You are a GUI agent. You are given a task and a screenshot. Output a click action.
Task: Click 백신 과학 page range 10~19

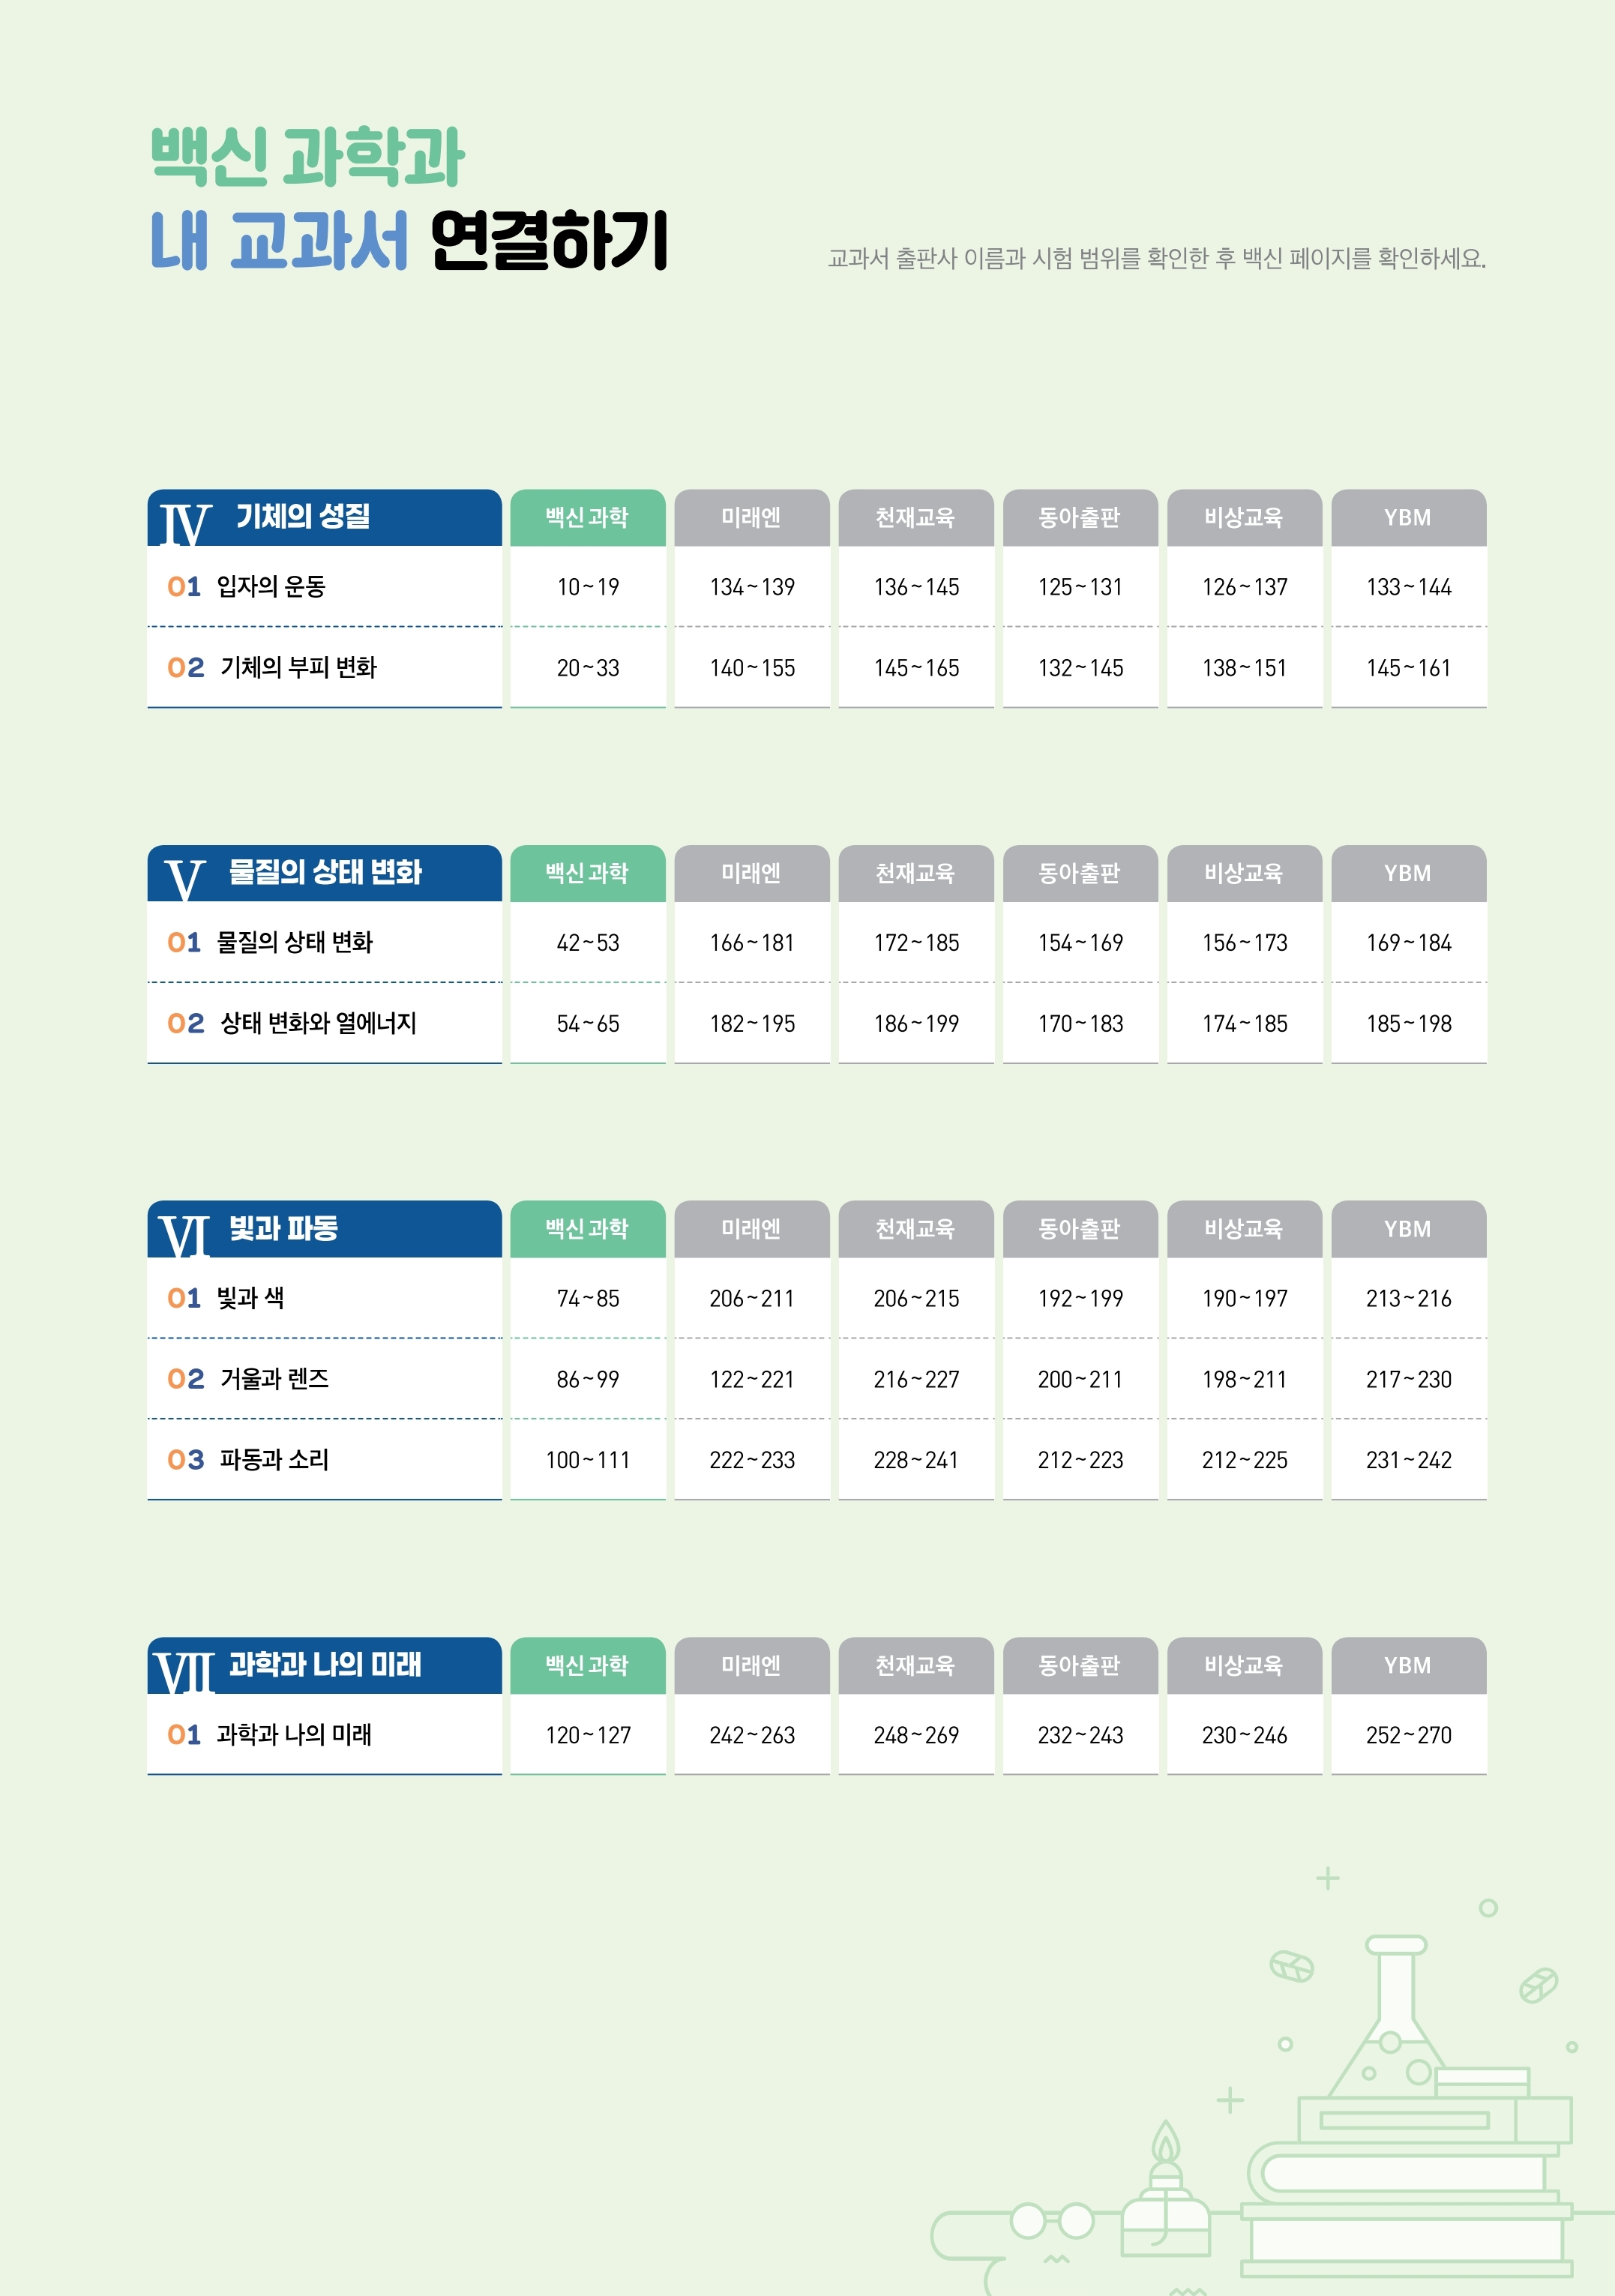(588, 587)
